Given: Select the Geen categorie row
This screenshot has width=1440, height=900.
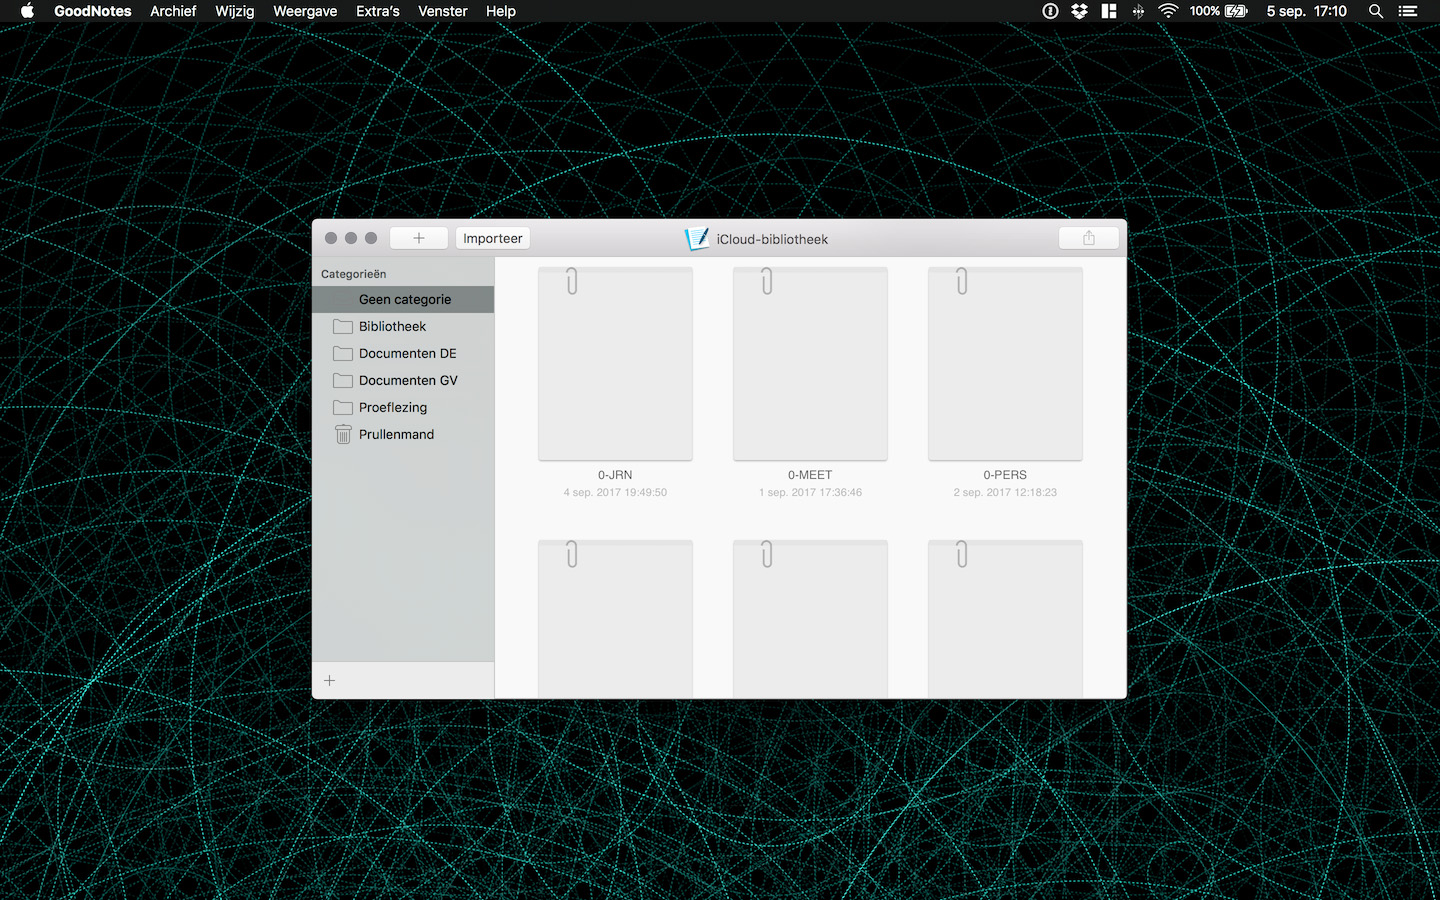Looking at the screenshot, I should [403, 299].
